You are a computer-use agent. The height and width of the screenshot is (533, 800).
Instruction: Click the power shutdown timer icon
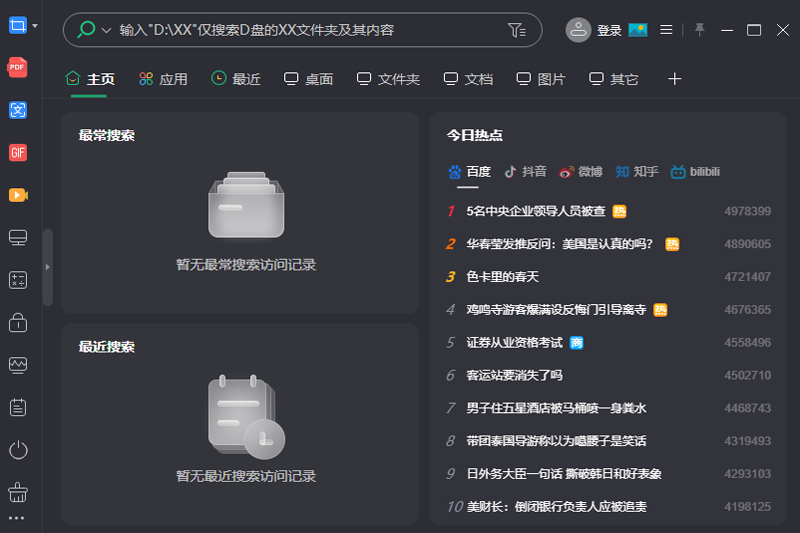18,450
